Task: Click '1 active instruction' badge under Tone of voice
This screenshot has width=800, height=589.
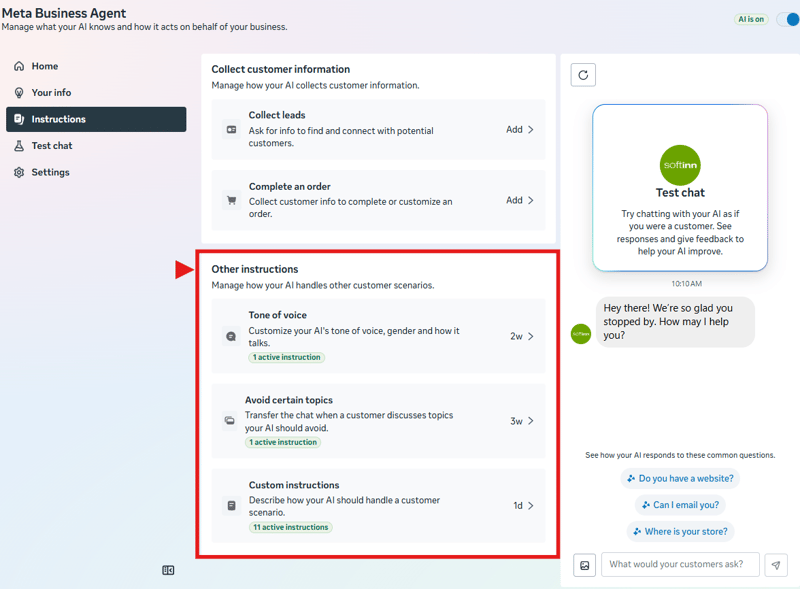Action: [x=287, y=357]
